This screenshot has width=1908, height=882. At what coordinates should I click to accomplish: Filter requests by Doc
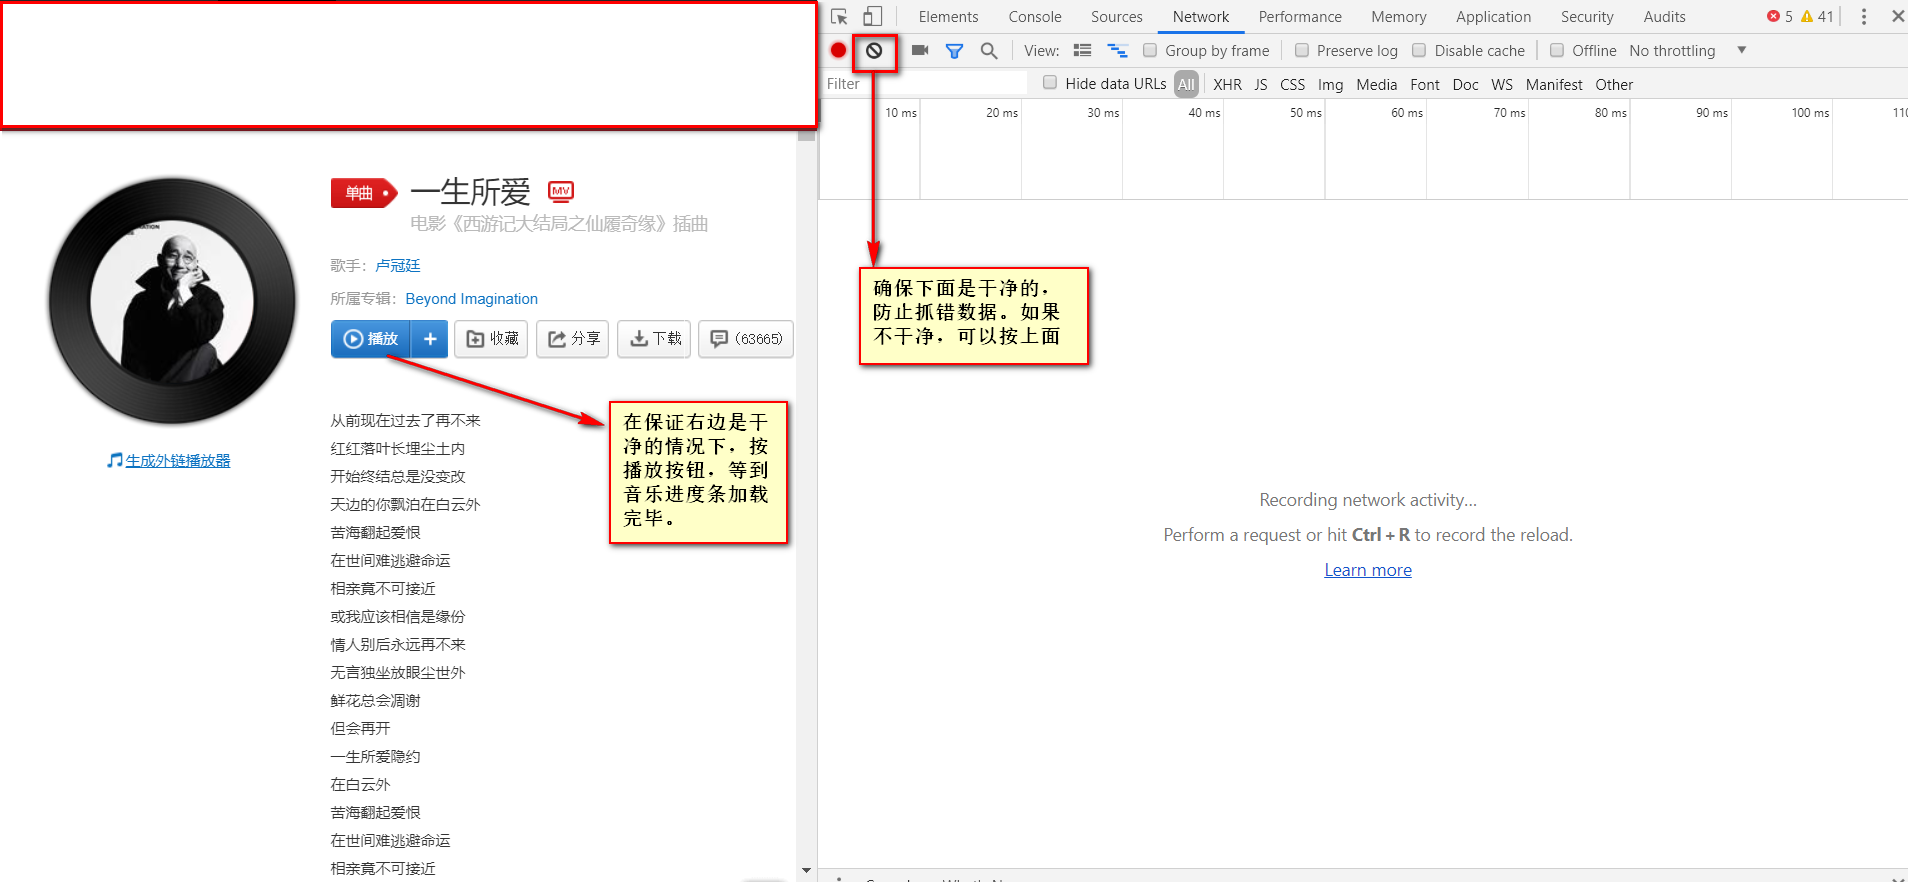coord(1465,85)
